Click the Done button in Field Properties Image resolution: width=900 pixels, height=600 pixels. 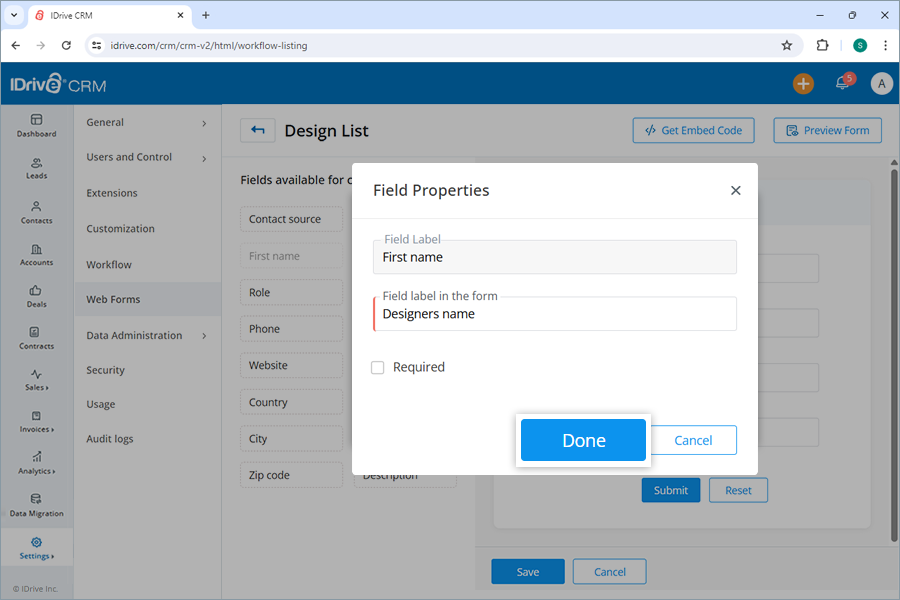coord(583,440)
